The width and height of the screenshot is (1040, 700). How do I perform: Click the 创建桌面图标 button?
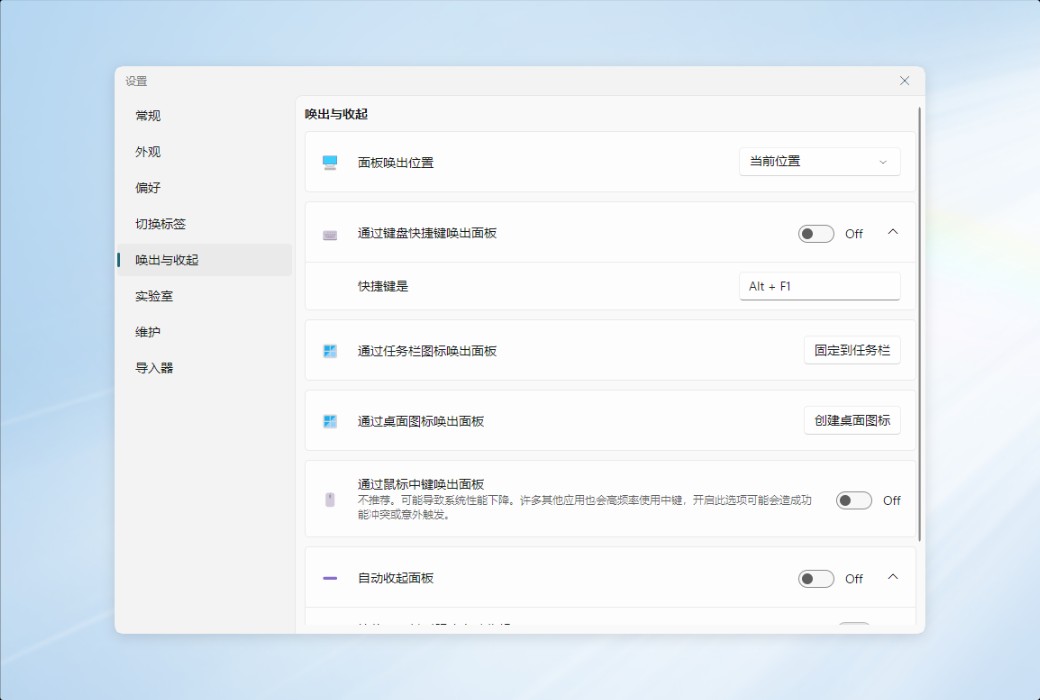pyautogui.click(x=852, y=421)
